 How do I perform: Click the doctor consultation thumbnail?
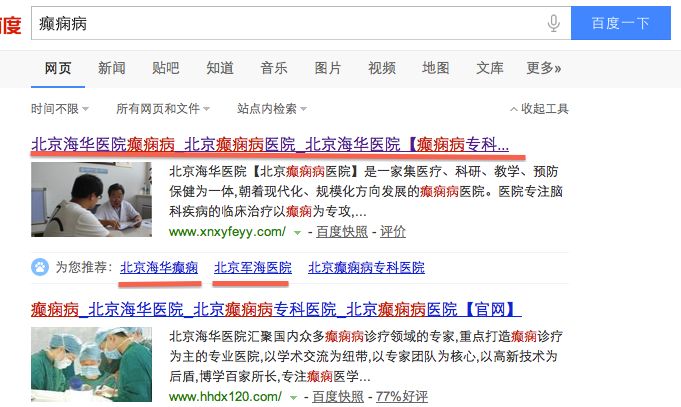coord(91,199)
